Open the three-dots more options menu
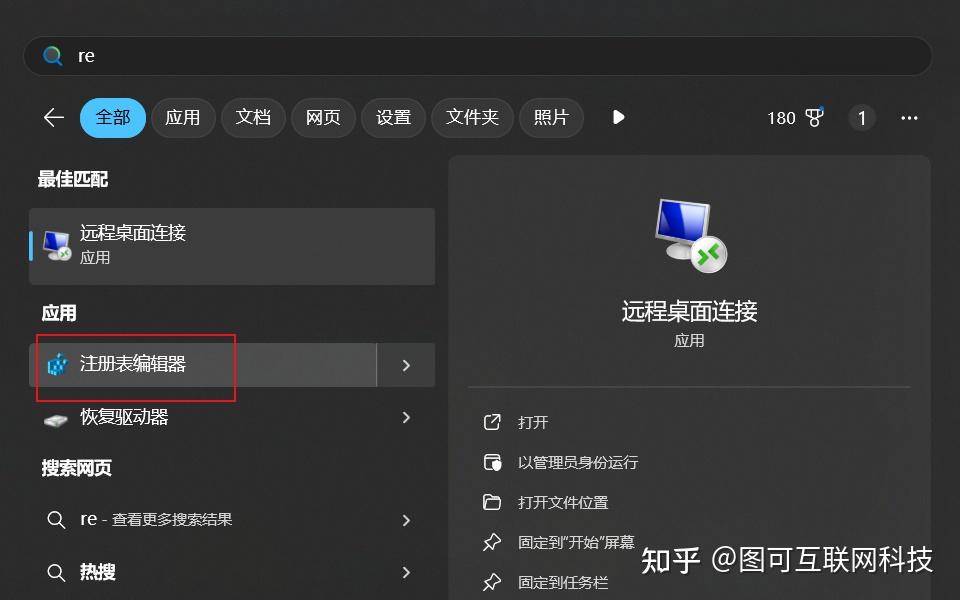Screen dimensions: 960x600 (x=909, y=118)
